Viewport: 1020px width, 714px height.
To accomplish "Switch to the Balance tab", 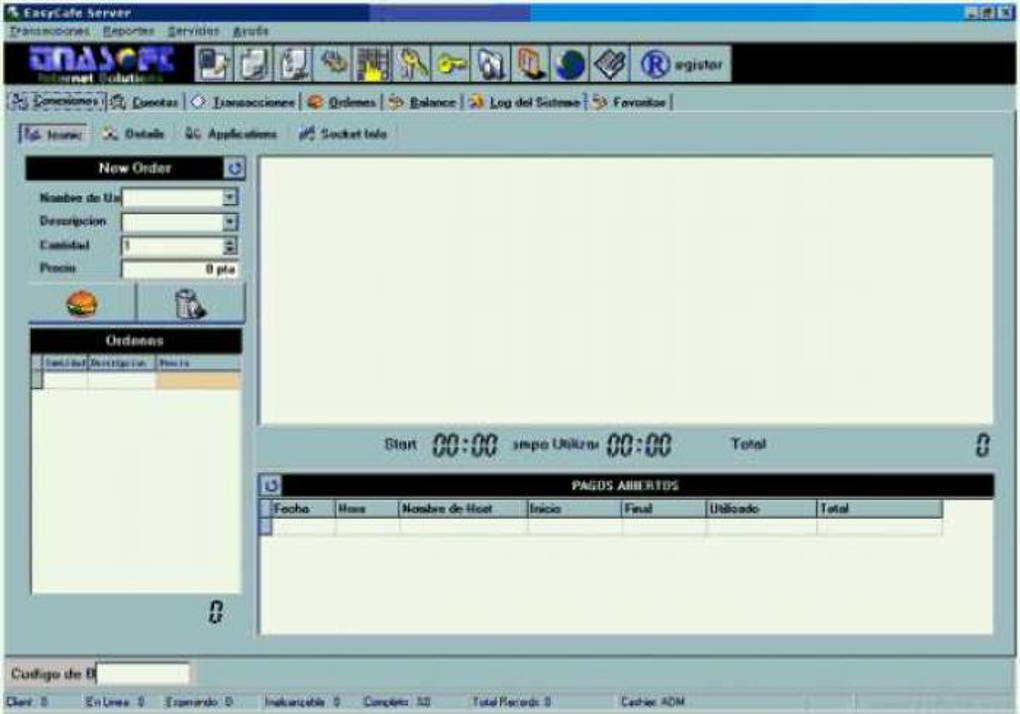I will pos(423,102).
